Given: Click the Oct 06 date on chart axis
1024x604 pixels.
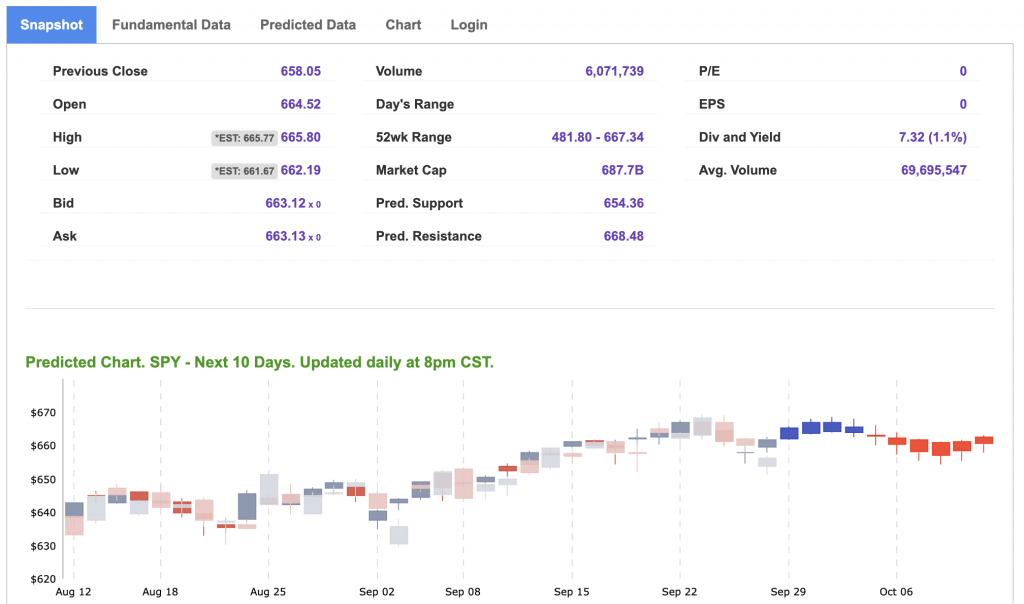Looking at the screenshot, I should 896,592.
